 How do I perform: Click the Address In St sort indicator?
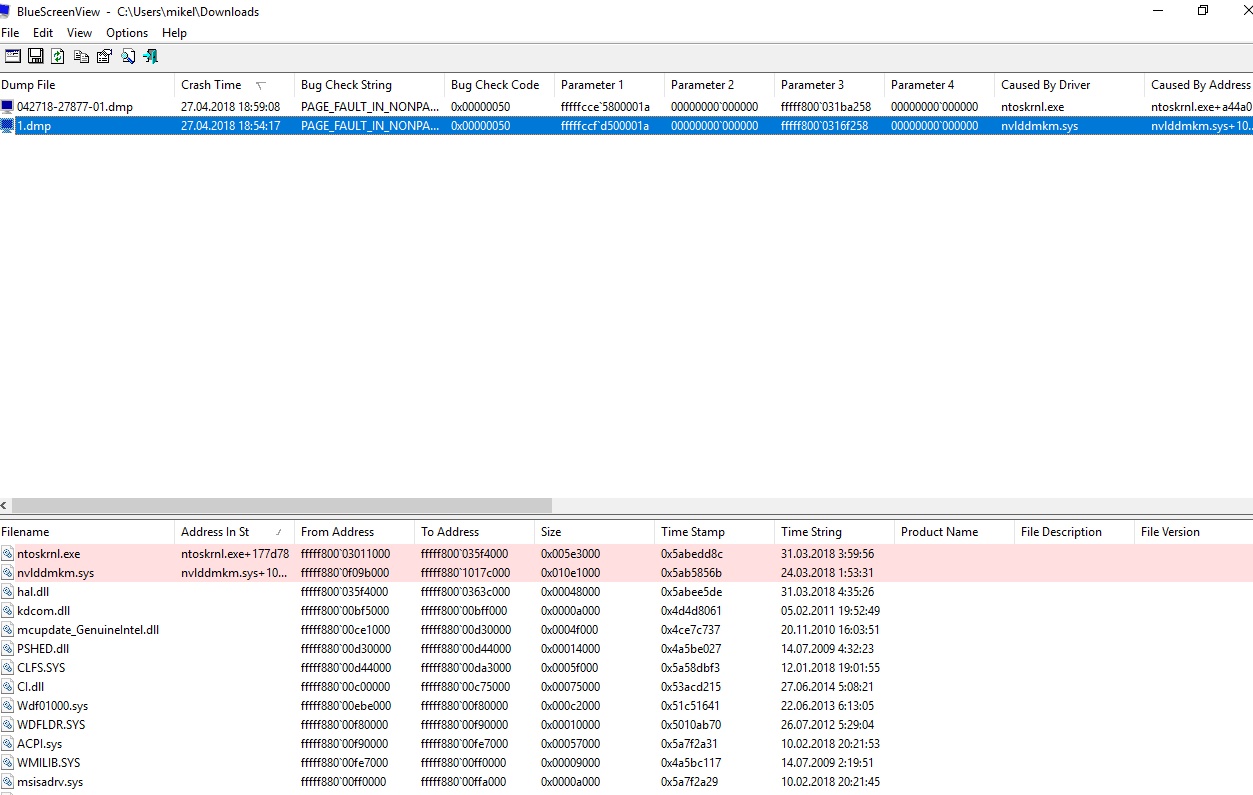pyautogui.click(x=278, y=533)
